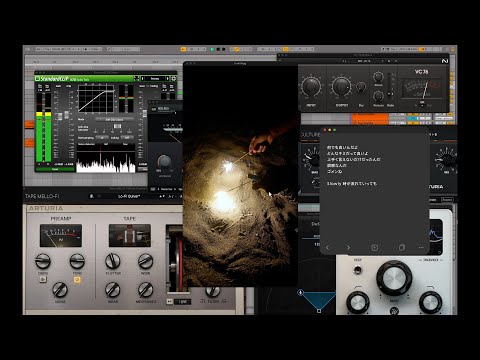Toggle the Drive boost button under the Drive knob
Image resolution: width=480 pixels, height=360 pixels.
43,280
